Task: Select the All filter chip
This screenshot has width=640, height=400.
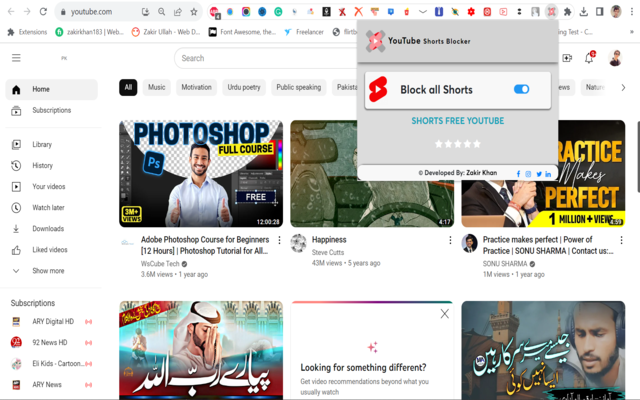Action: pos(128,87)
